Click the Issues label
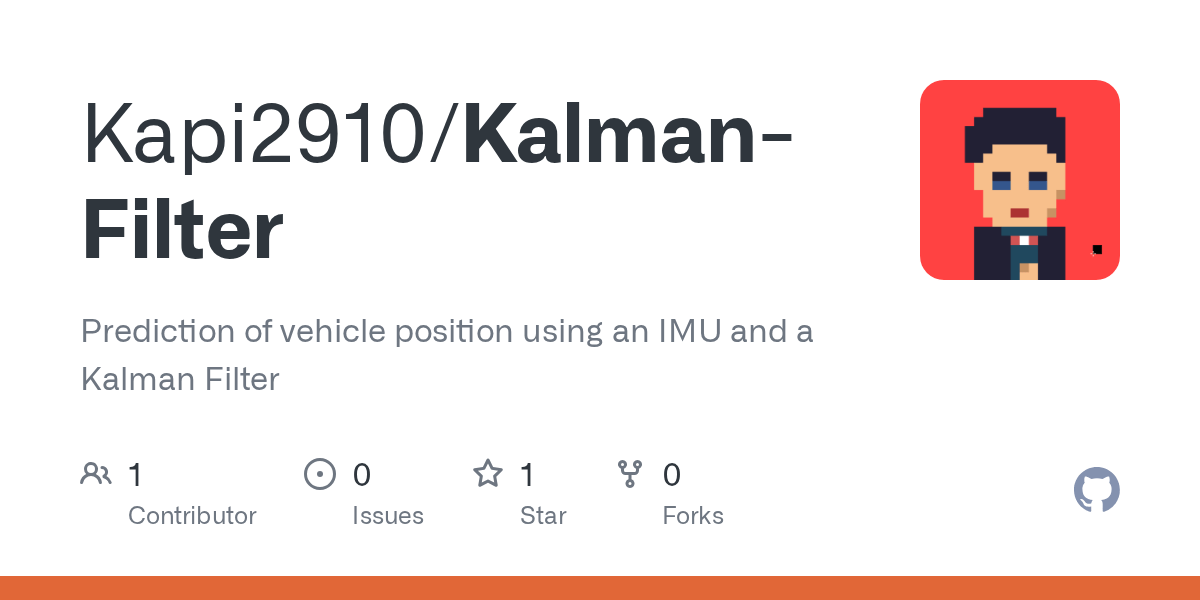This screenshot has height=600, width=1200. (388, 516)
